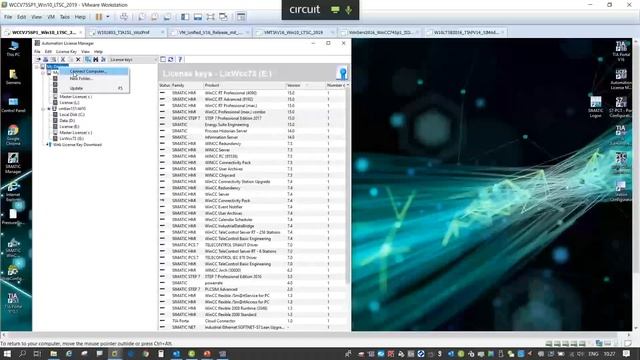Image resolution: width=640 pixels, height=360 pixels.
Task: Select LicWcc73 (G:) drive in tree
Action: (x=71, y=139)
